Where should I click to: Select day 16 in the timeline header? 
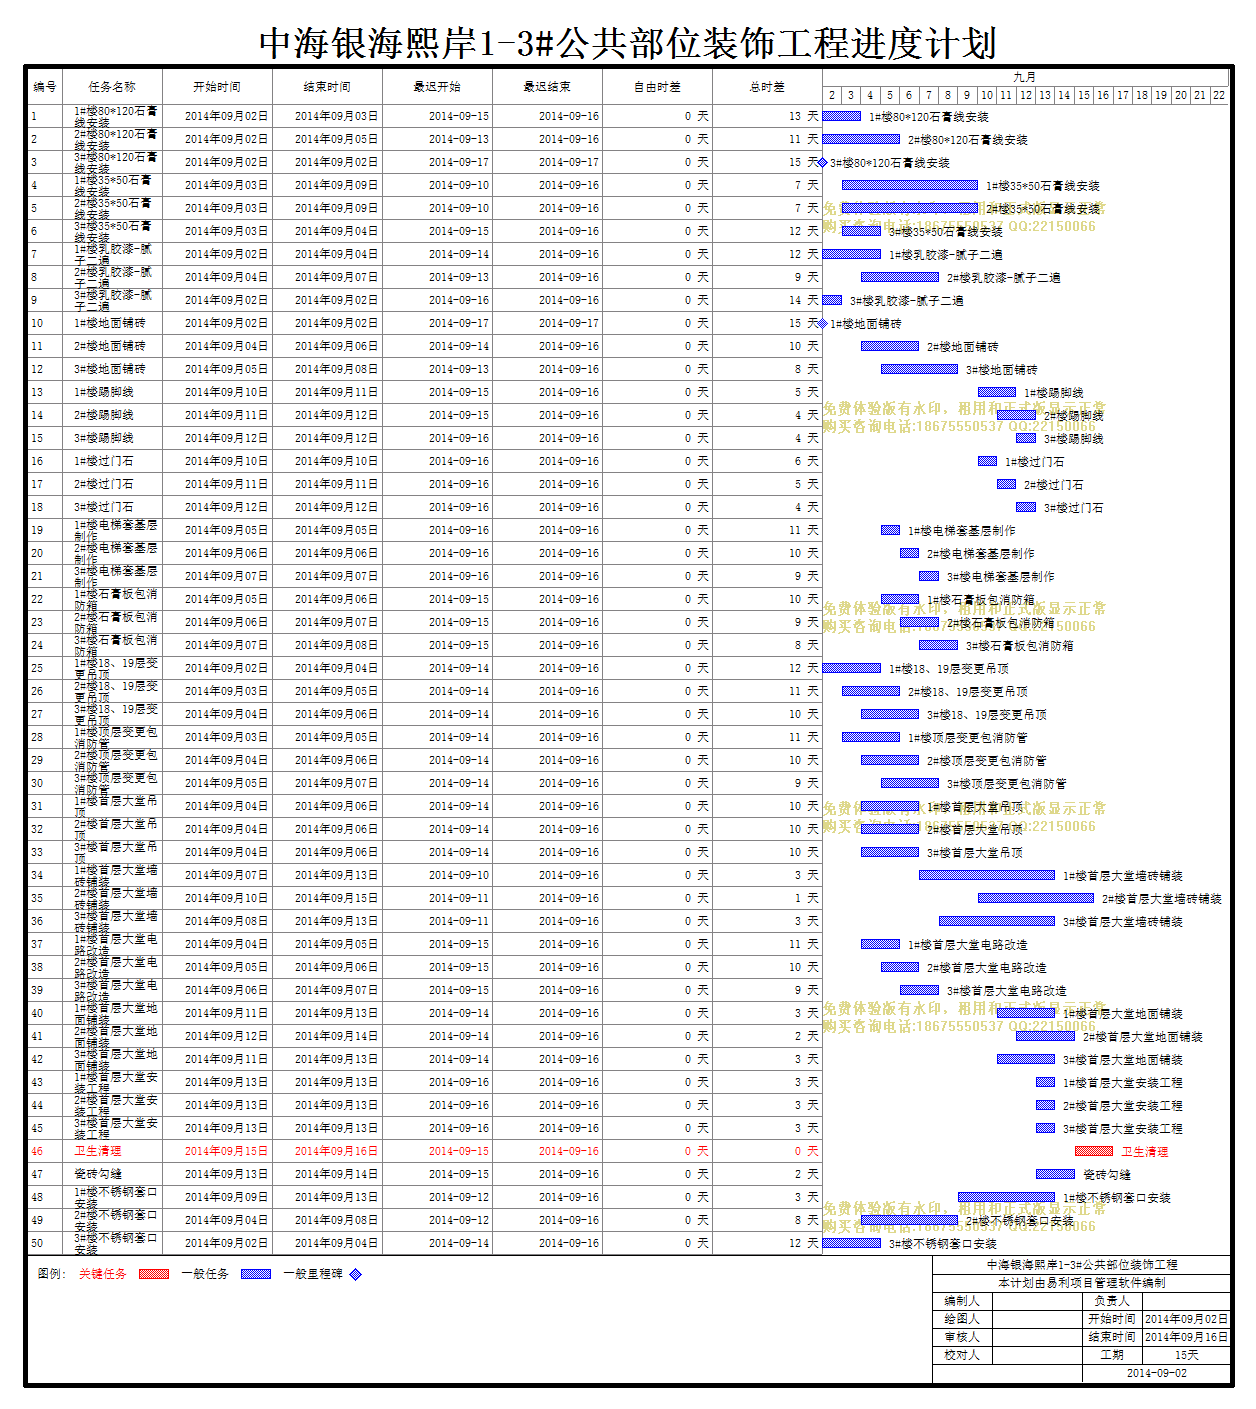click(x=1103, y=95)
